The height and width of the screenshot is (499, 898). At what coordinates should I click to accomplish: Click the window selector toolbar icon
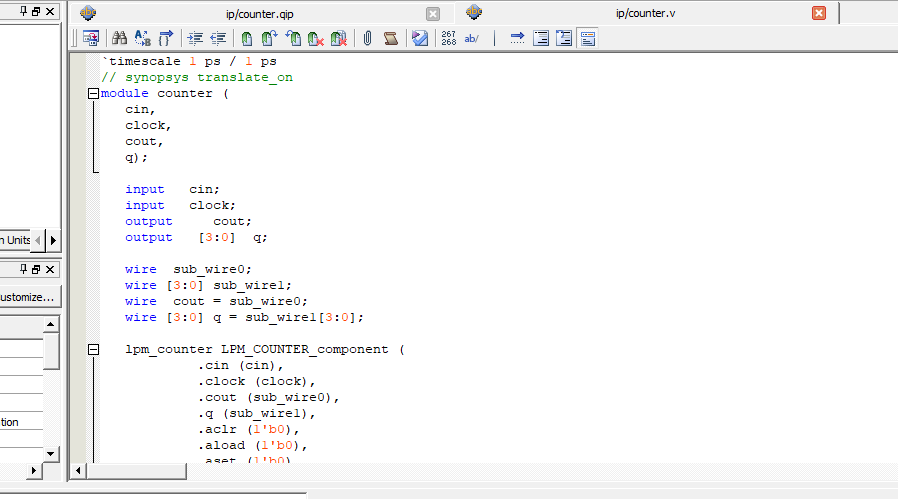pos(91,38)
